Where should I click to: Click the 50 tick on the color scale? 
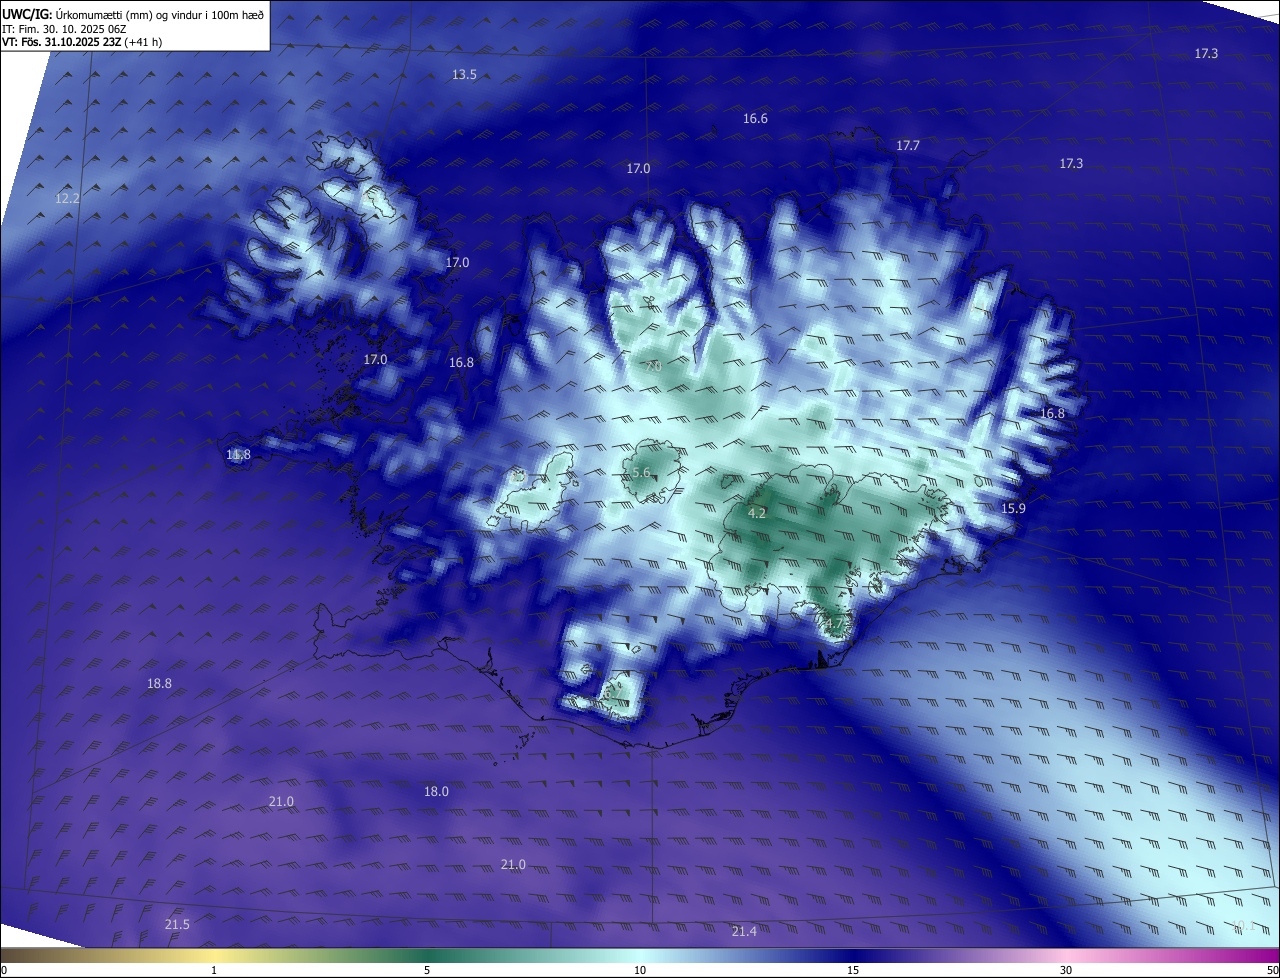point(1272,970)
